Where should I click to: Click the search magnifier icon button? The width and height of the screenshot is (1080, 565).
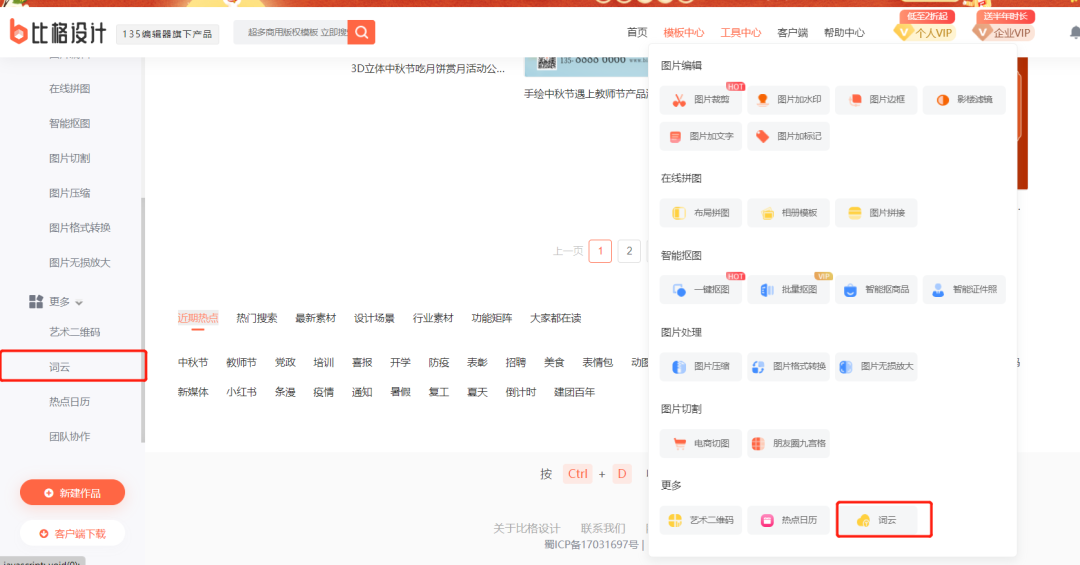[x=361, y=32]
